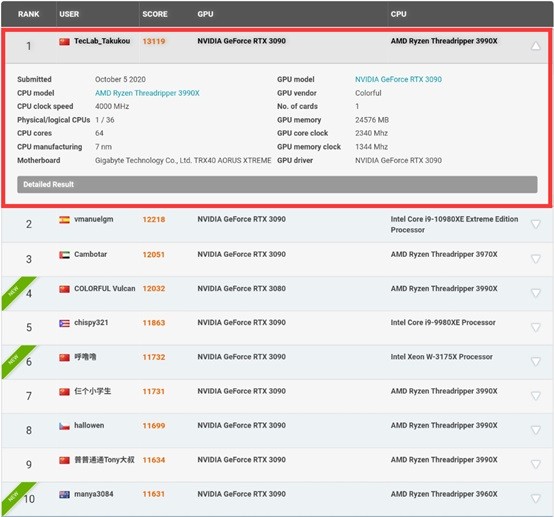Select user name hallowen
This screenshot has width=554, height=517.
(89, 425)
